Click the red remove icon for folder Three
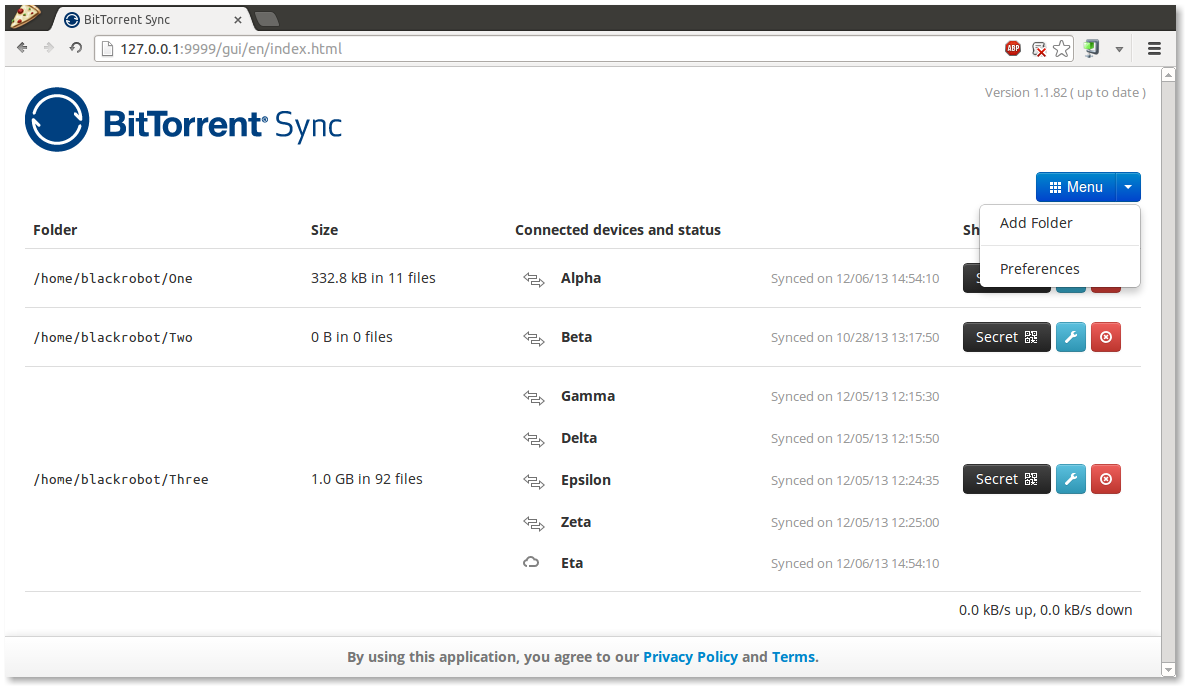The width and height of the screenshot is (1185, 686). 1105,479
